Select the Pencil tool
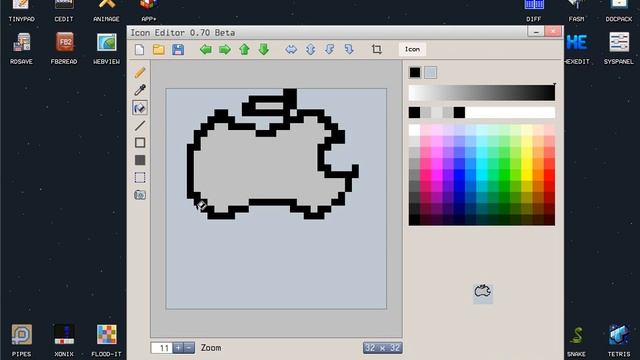This screenshot has height=360, width=640. (x=140, y=72)
